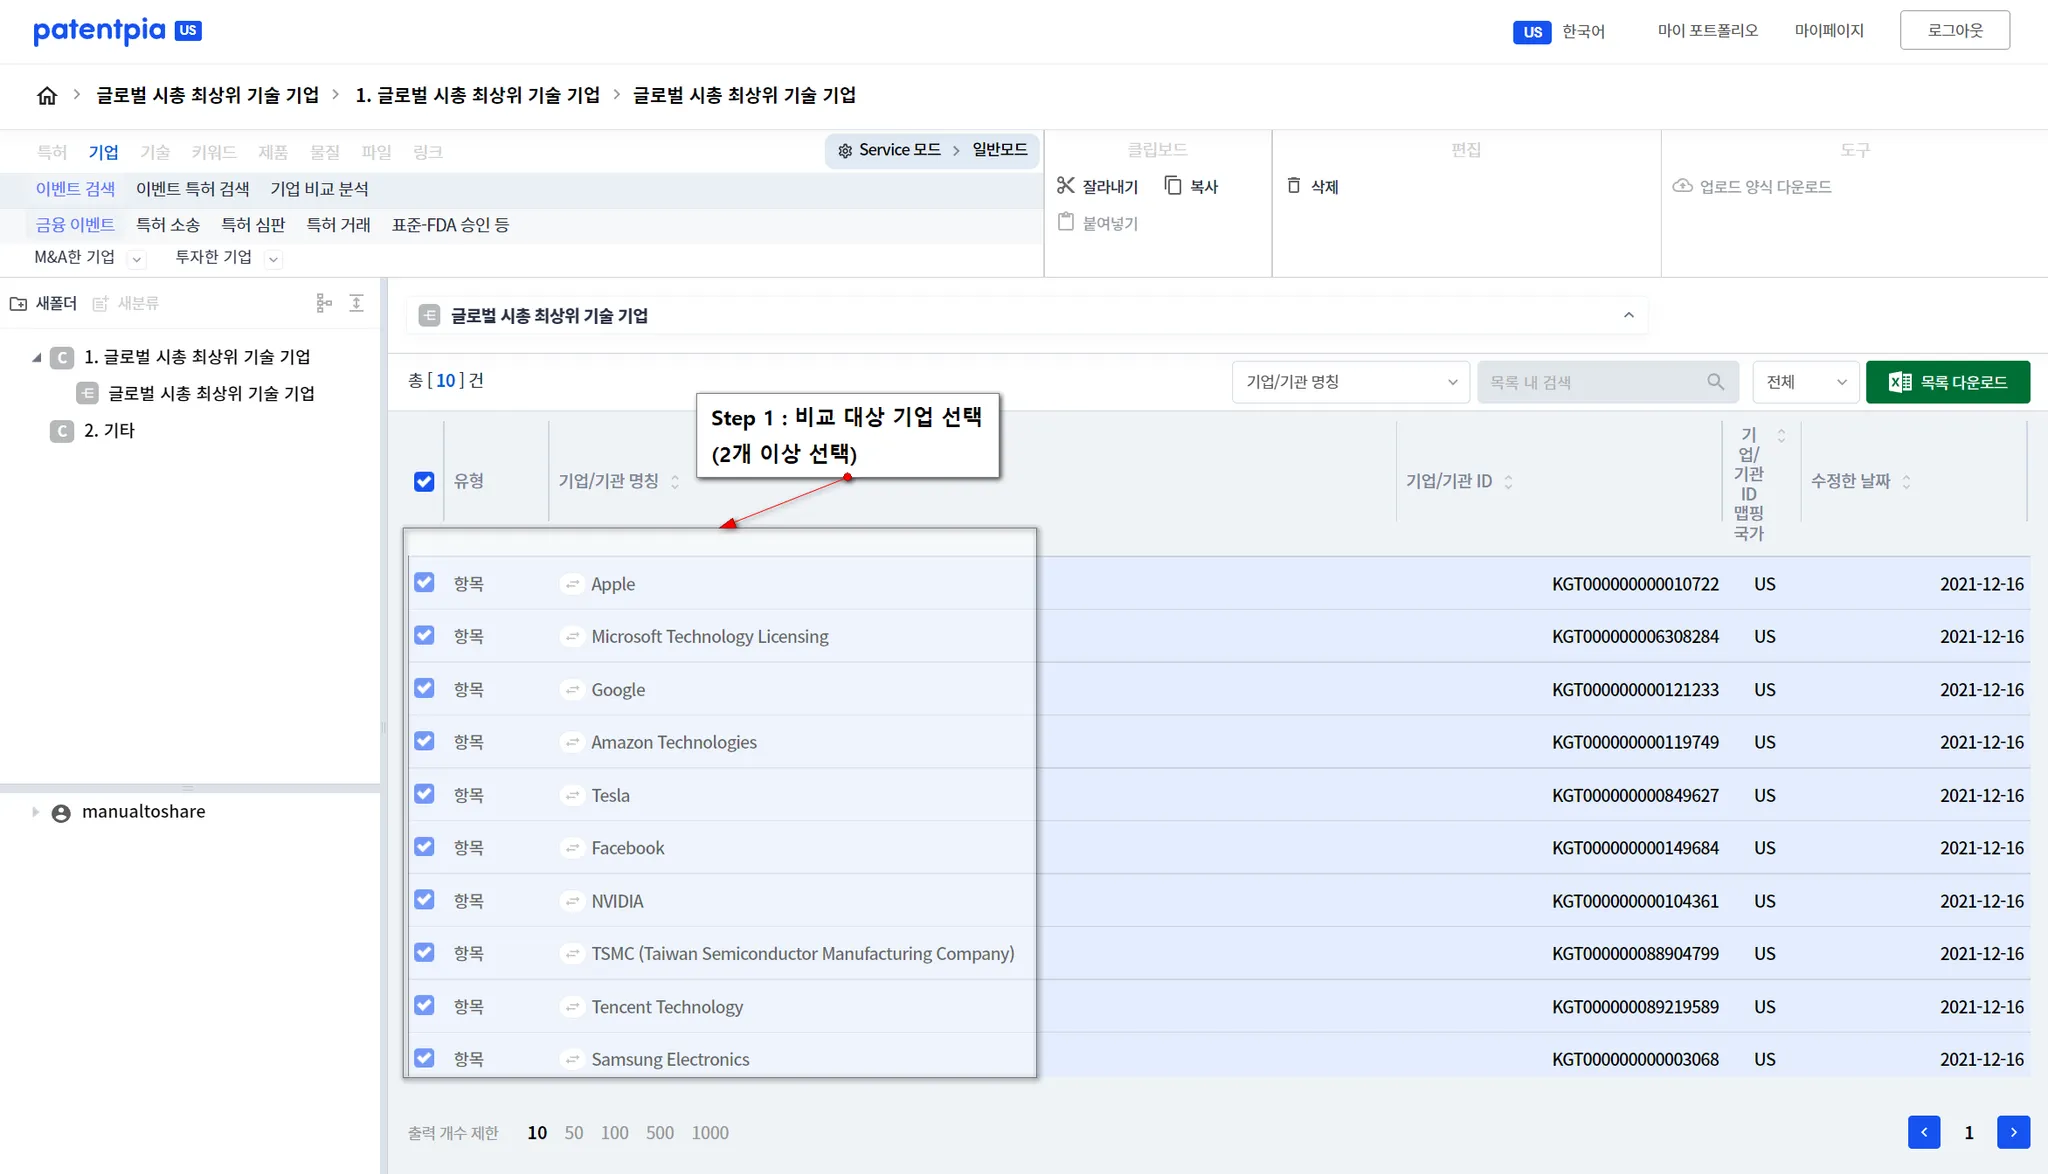Click the new folder (새폴더) icon

click(x=18, y=304)
